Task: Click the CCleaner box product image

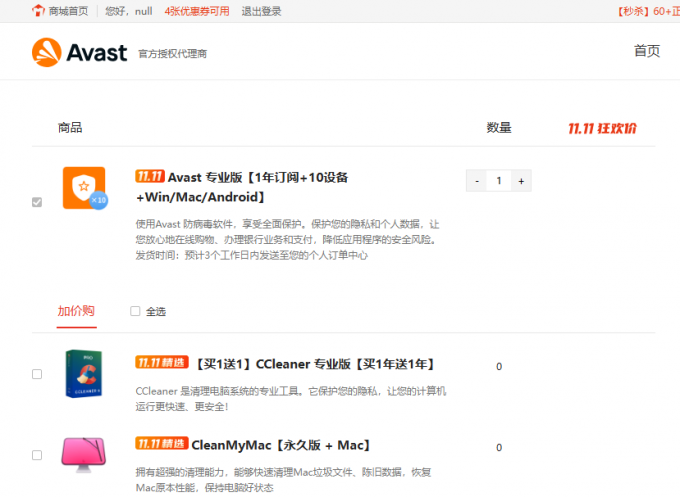Action: point(84,374)
